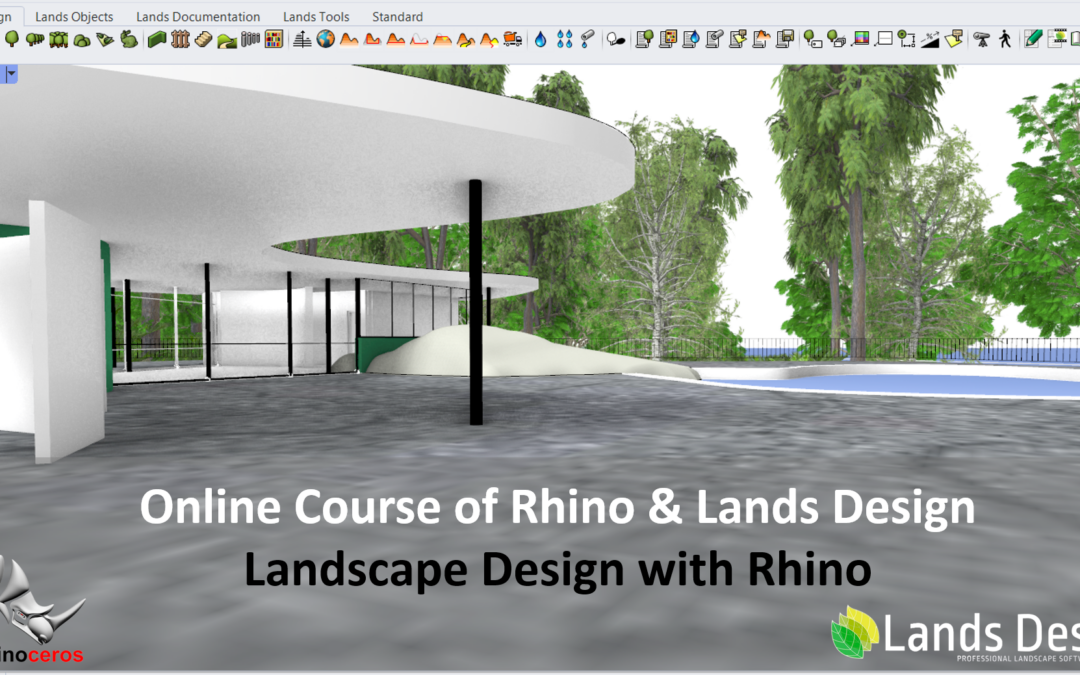Viewport: 1080px width, 675px height.
Task: Open the Lands Tools tab
Action: tap(316, 17)
